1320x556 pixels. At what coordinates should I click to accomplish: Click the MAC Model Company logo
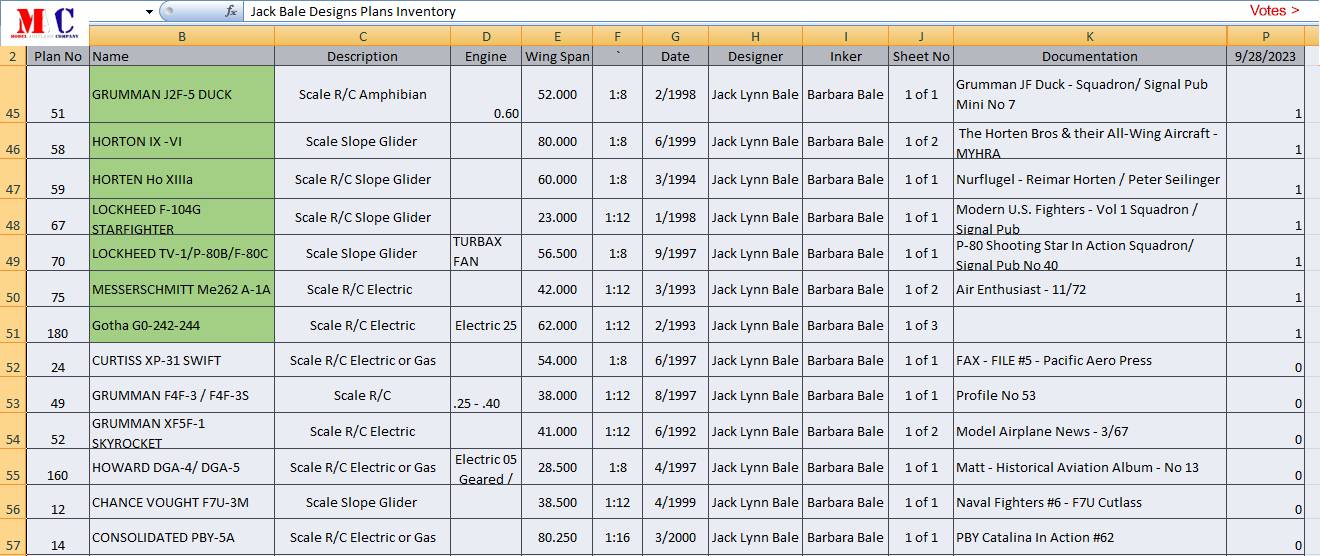tap(44, 22)
